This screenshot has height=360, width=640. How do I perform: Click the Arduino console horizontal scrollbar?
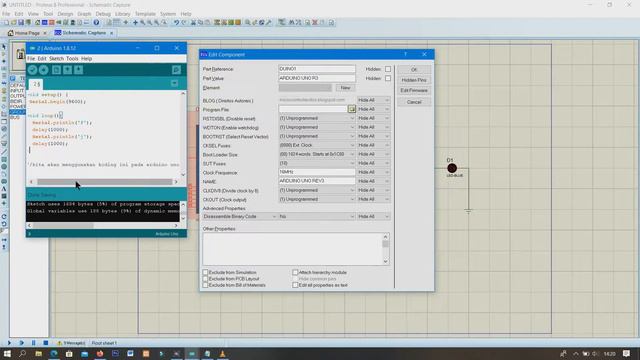coord(63,225)
